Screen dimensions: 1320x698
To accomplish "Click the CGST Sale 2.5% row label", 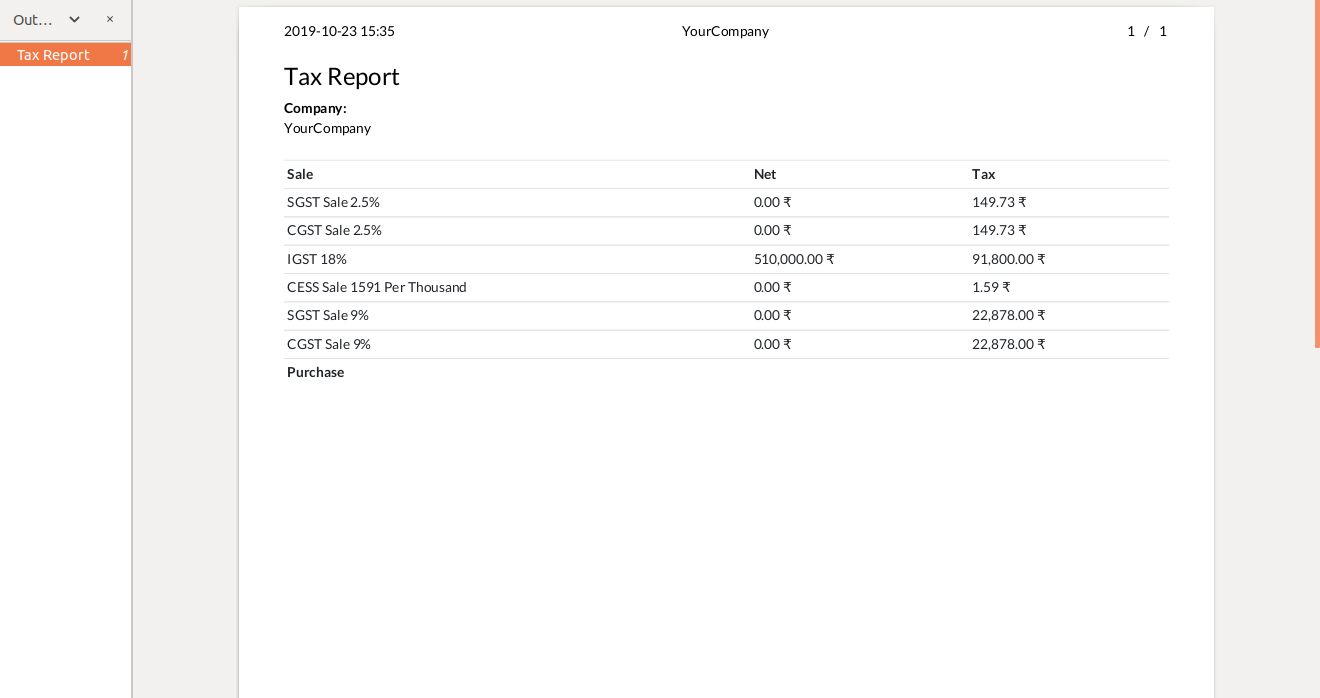I will [x=334, y=230].
